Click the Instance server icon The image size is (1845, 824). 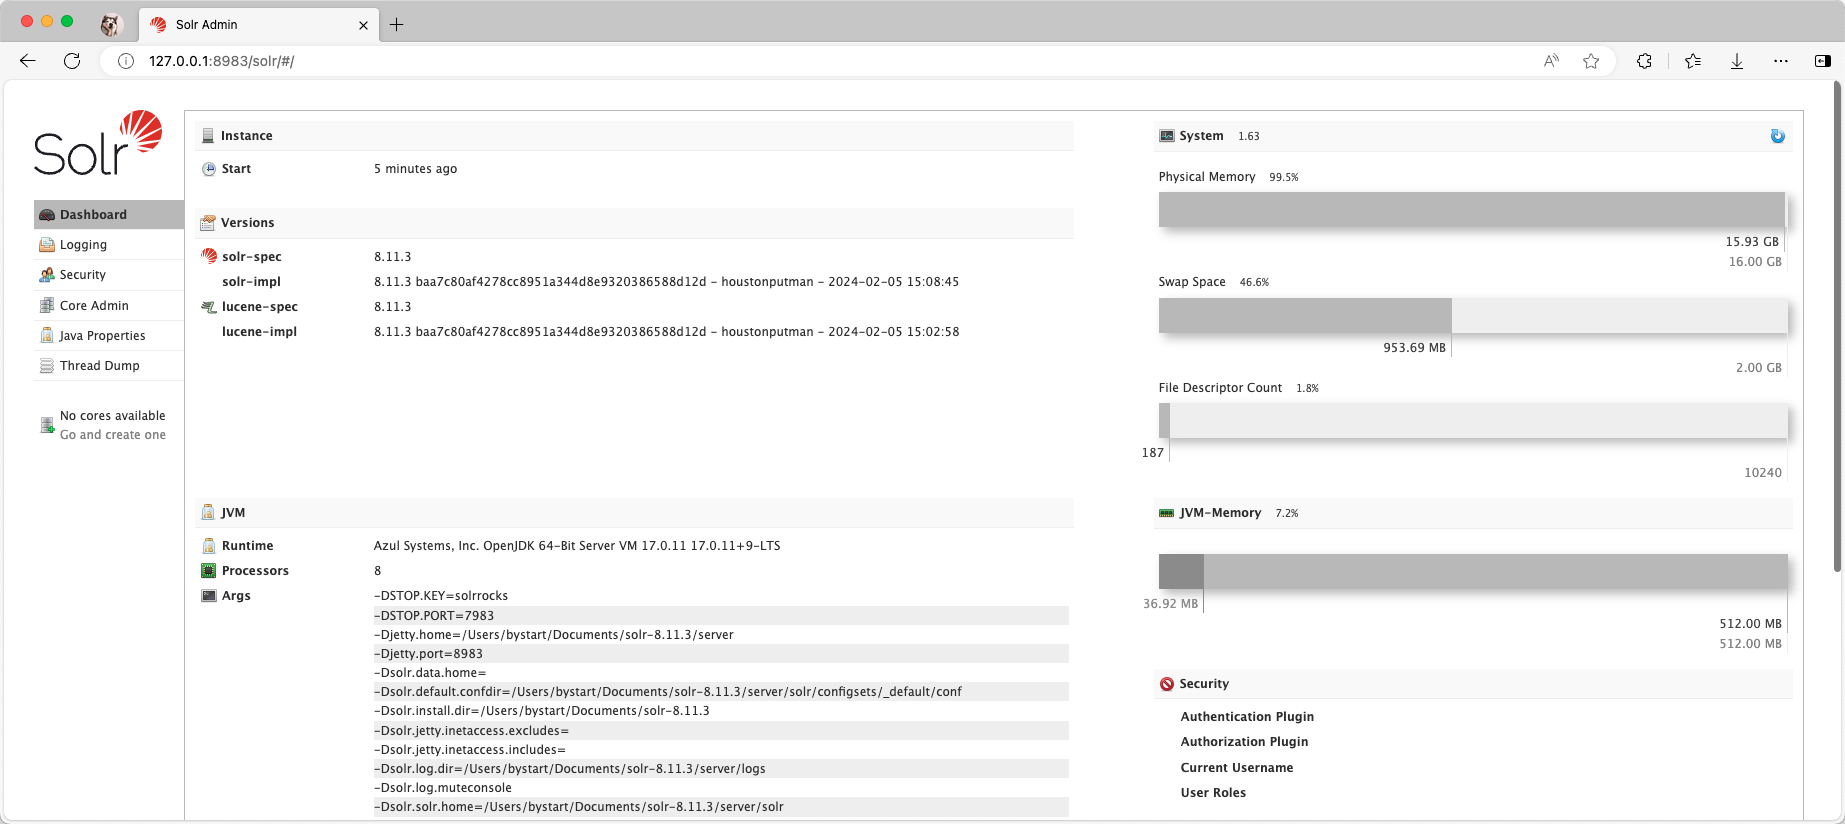(208, 136)
